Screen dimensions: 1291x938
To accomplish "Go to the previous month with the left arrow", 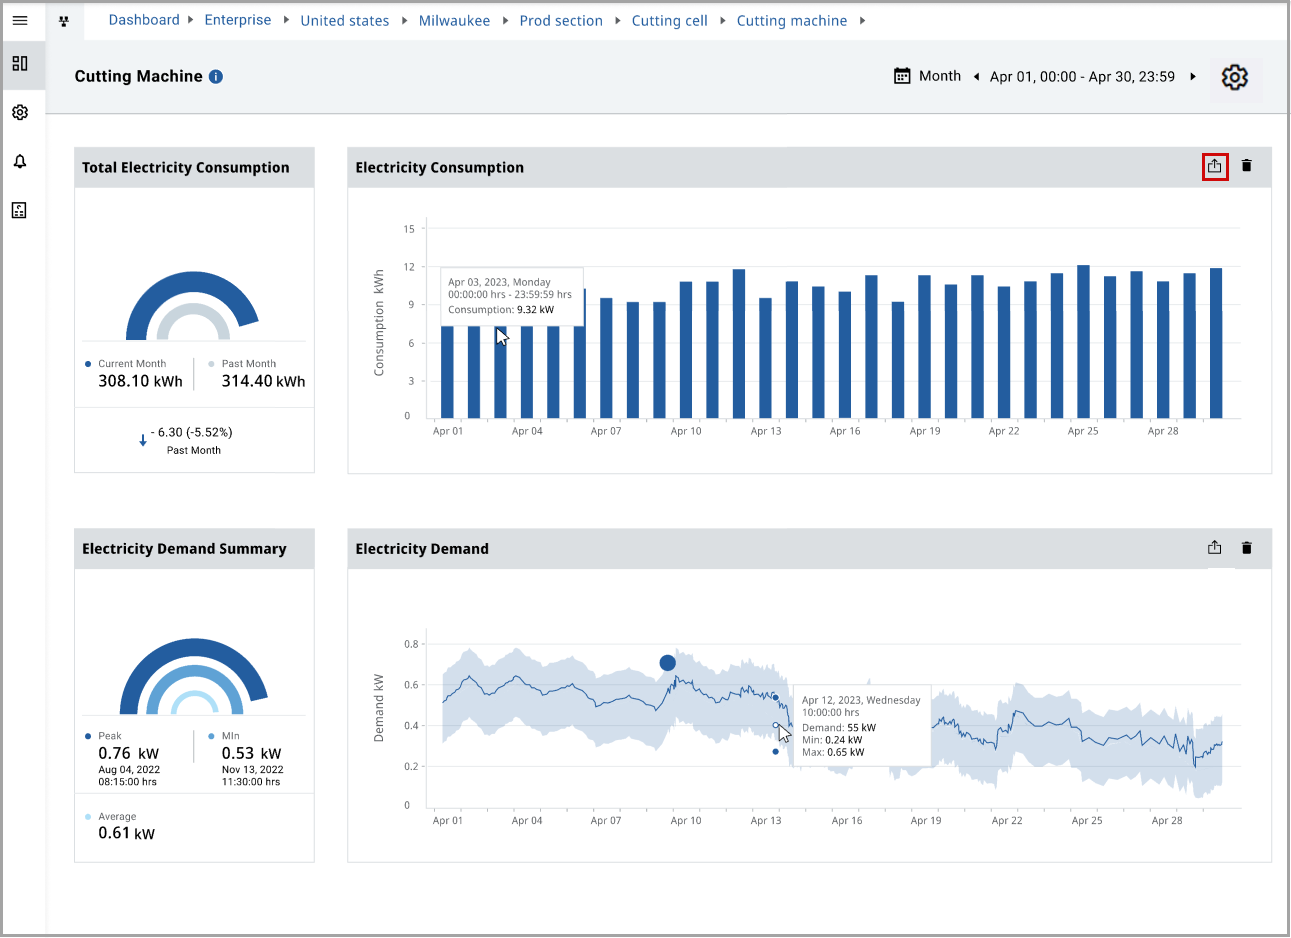I will coord(976,75).
